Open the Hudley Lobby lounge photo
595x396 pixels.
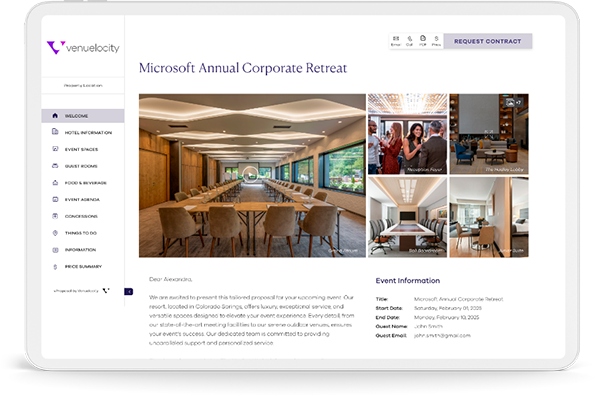click(489, 134)
